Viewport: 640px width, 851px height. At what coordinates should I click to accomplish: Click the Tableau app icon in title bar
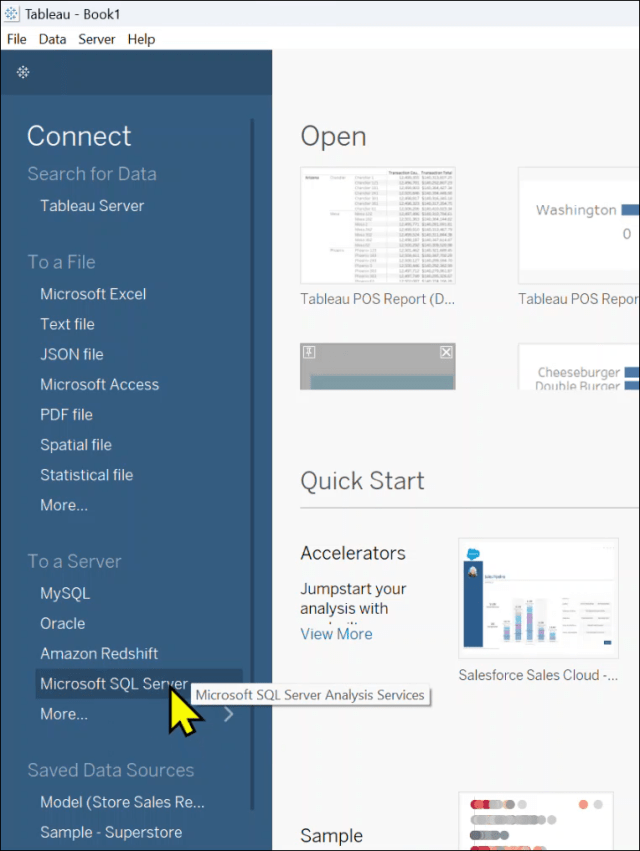(x=11, y=14)
